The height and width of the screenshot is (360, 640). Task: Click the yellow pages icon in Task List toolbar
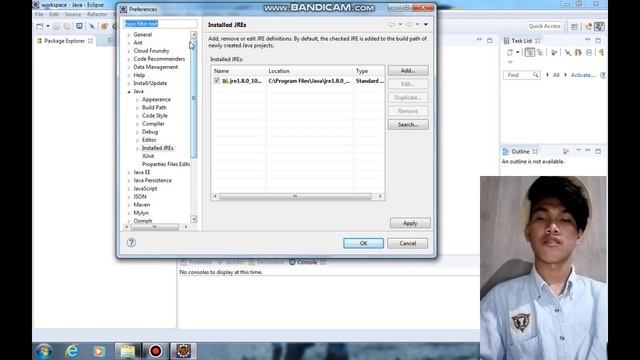(578, 52)
